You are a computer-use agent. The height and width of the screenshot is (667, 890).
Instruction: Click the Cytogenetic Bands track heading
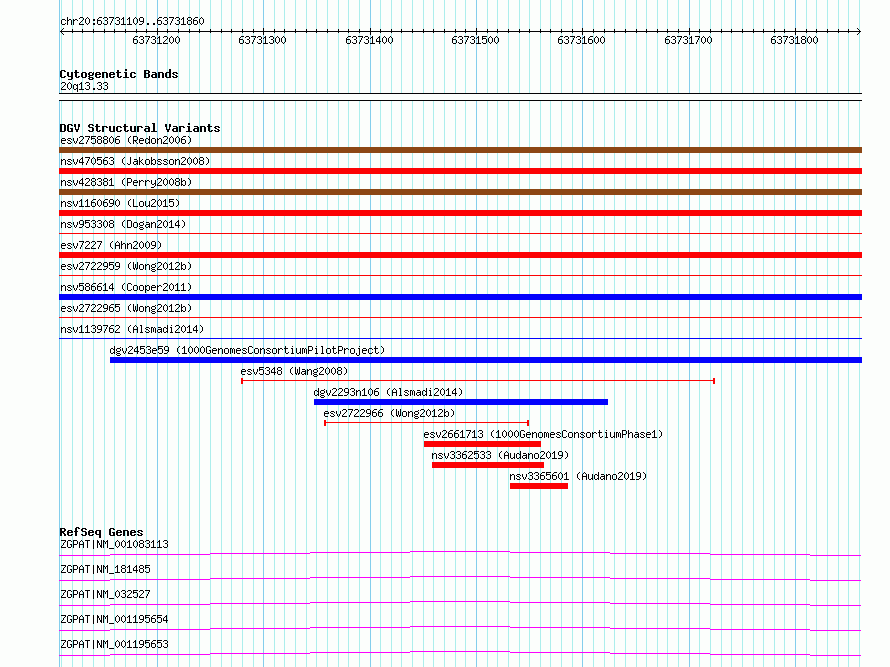click(119, 74)
